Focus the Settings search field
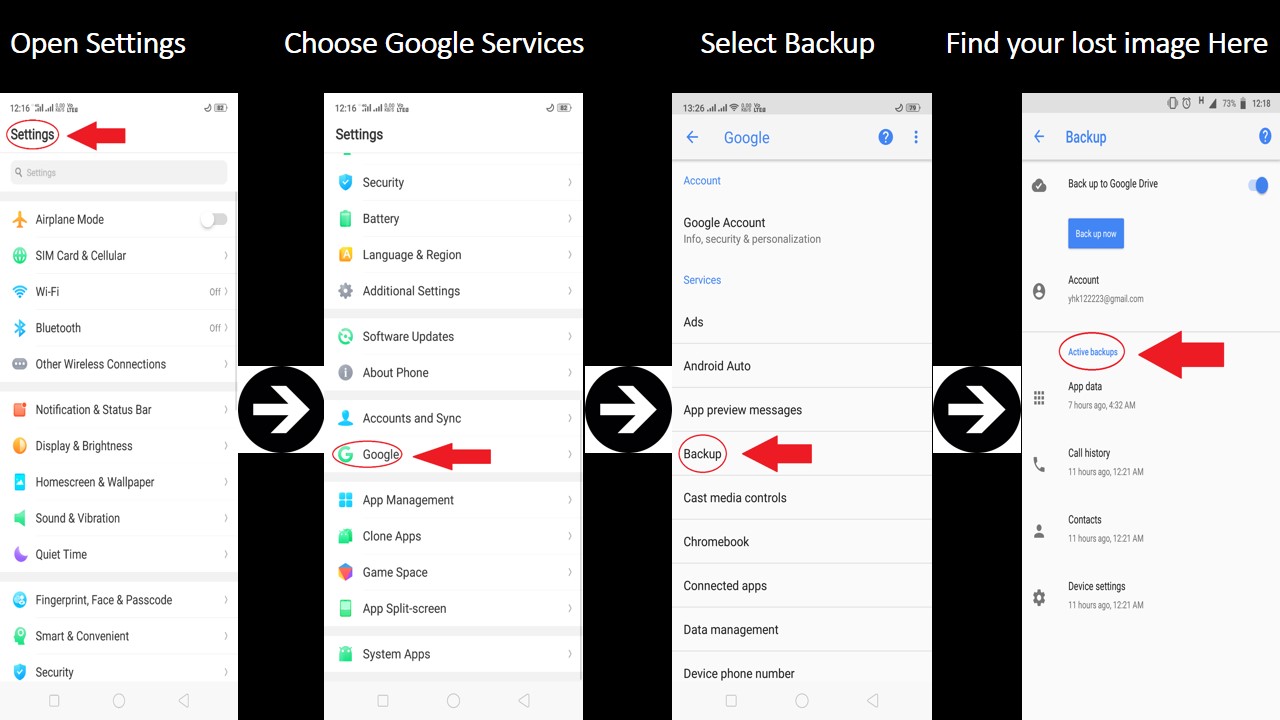Image resolution: width=1280 pixels, height=720 pixels. click(119, 172)
